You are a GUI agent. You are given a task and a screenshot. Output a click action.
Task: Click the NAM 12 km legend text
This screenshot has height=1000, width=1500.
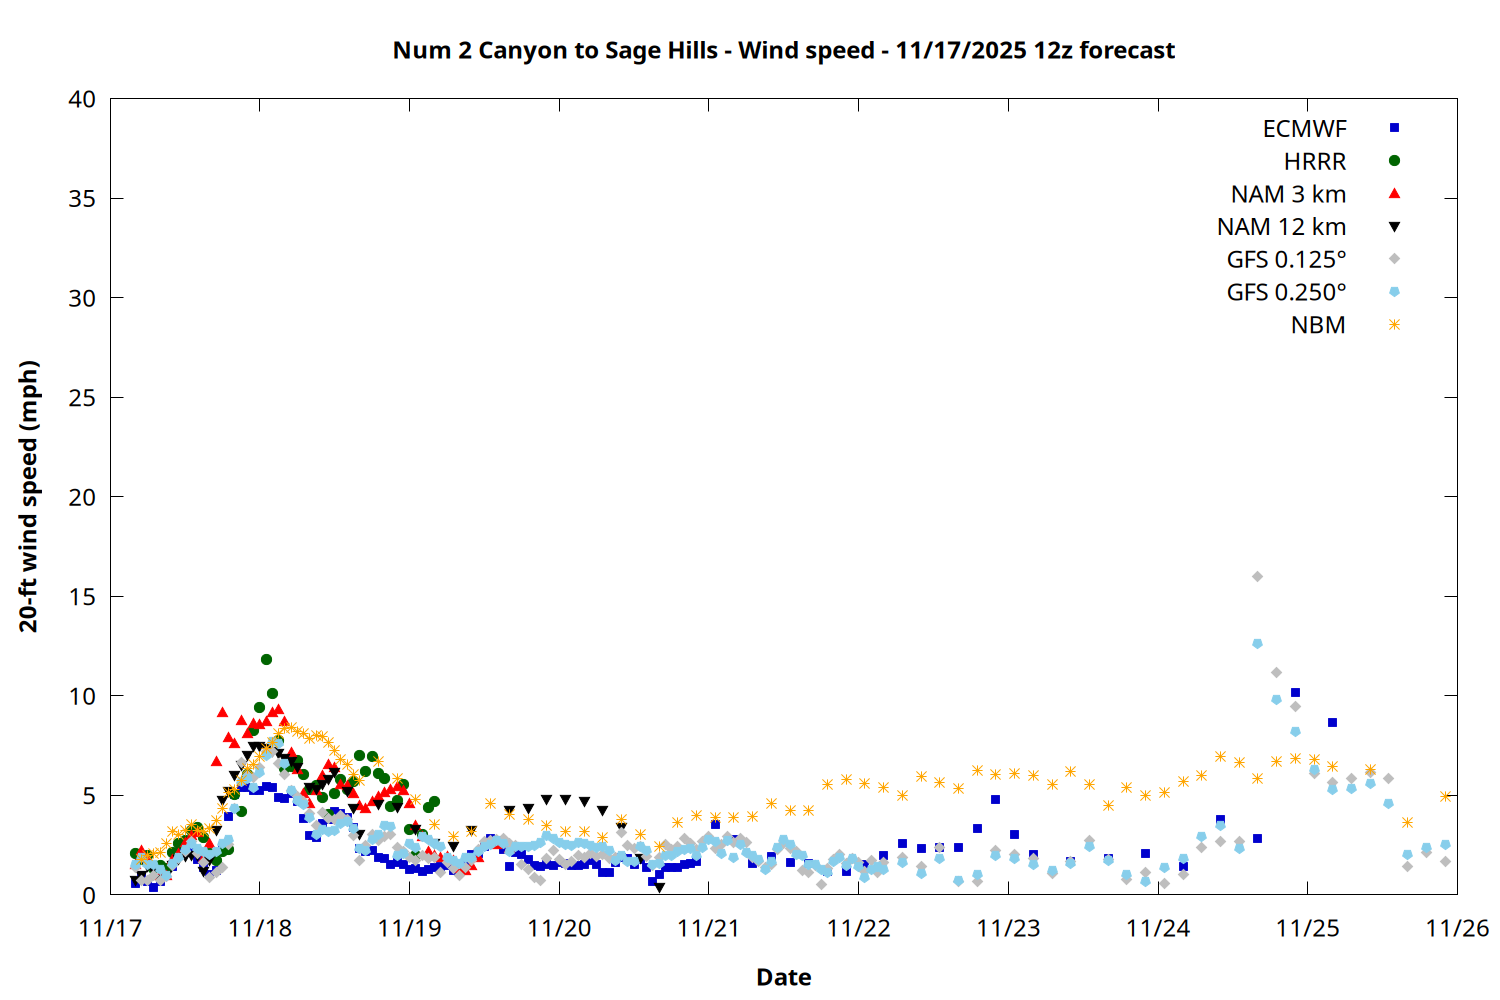point(1281,227)
